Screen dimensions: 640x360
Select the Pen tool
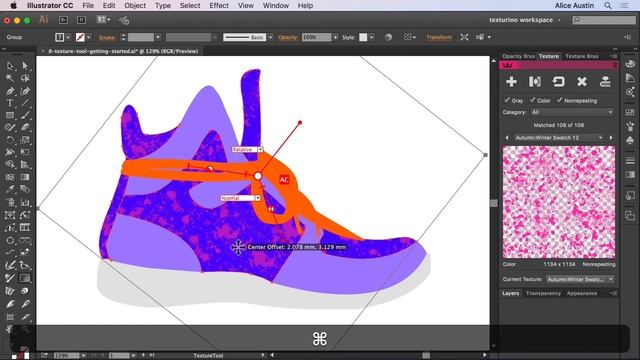(9, 91)
